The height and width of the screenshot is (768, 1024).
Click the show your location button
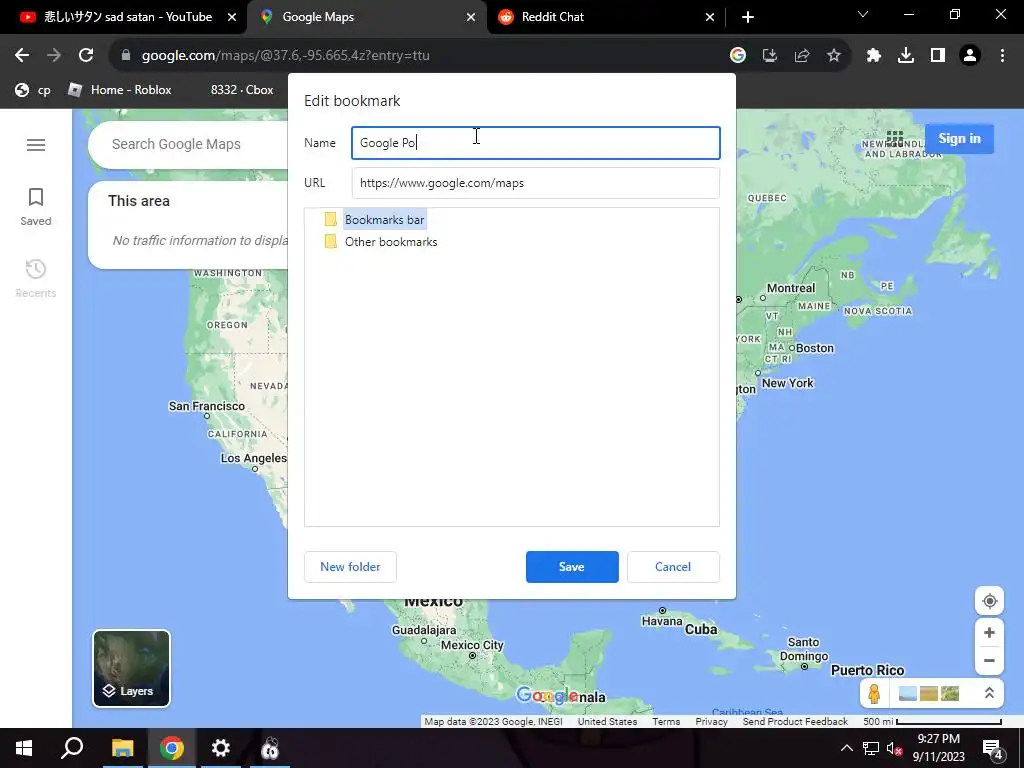coord(989,601)
